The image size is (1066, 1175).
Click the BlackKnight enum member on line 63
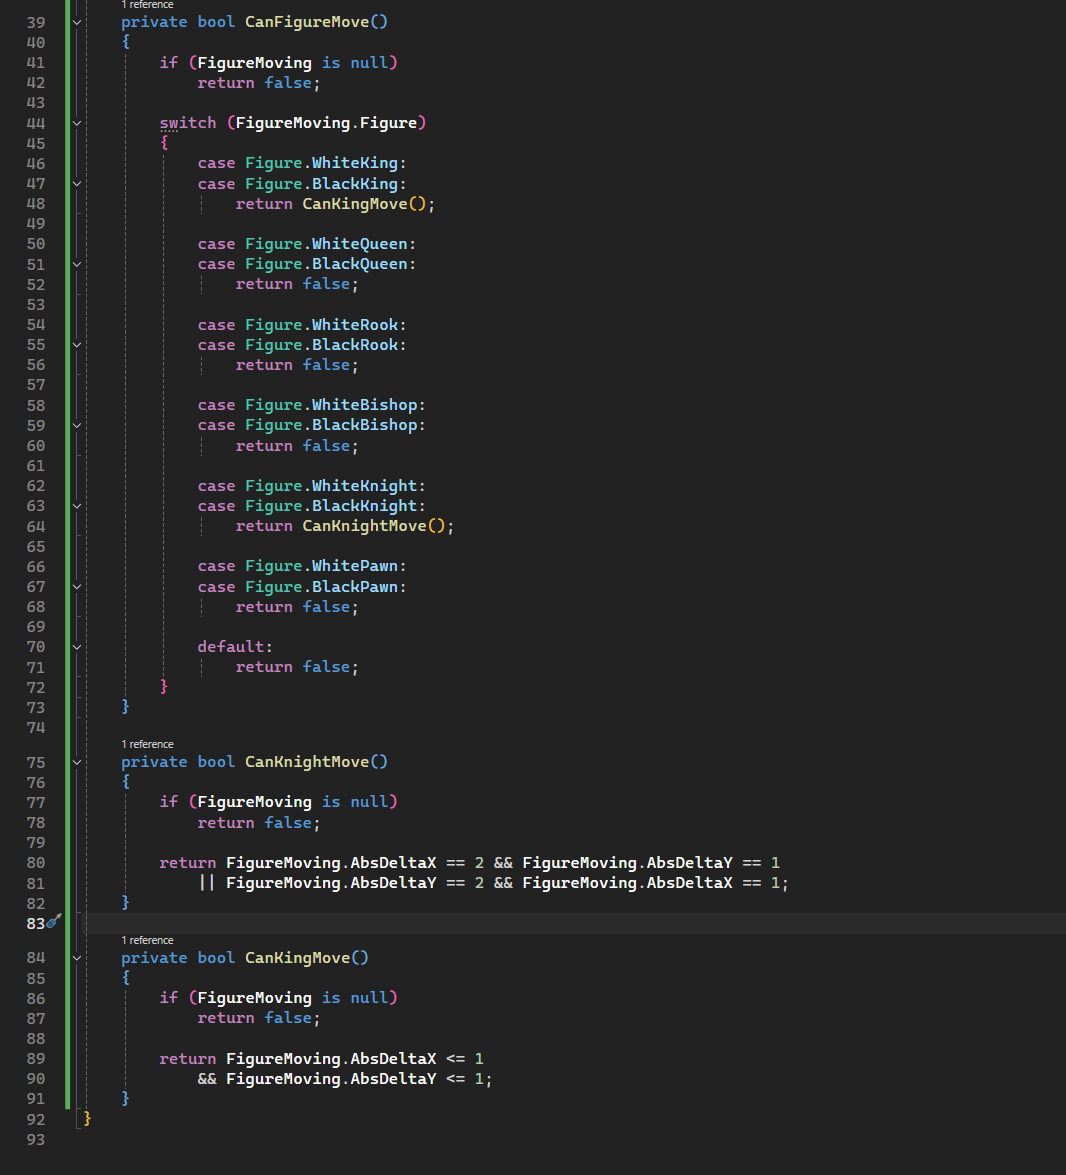click(364, 506)
